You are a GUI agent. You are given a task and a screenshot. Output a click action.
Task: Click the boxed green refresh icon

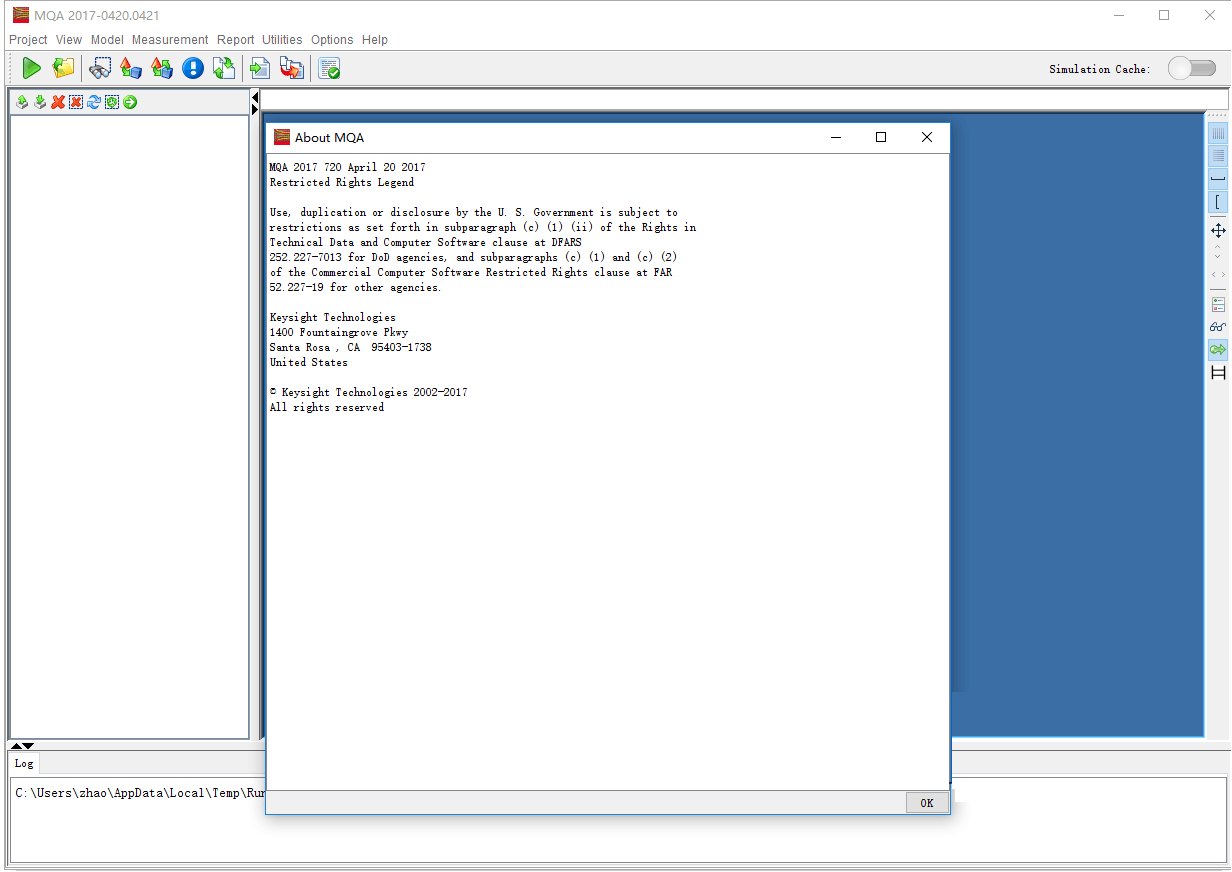pyautogui.click(x=112, y=102)
